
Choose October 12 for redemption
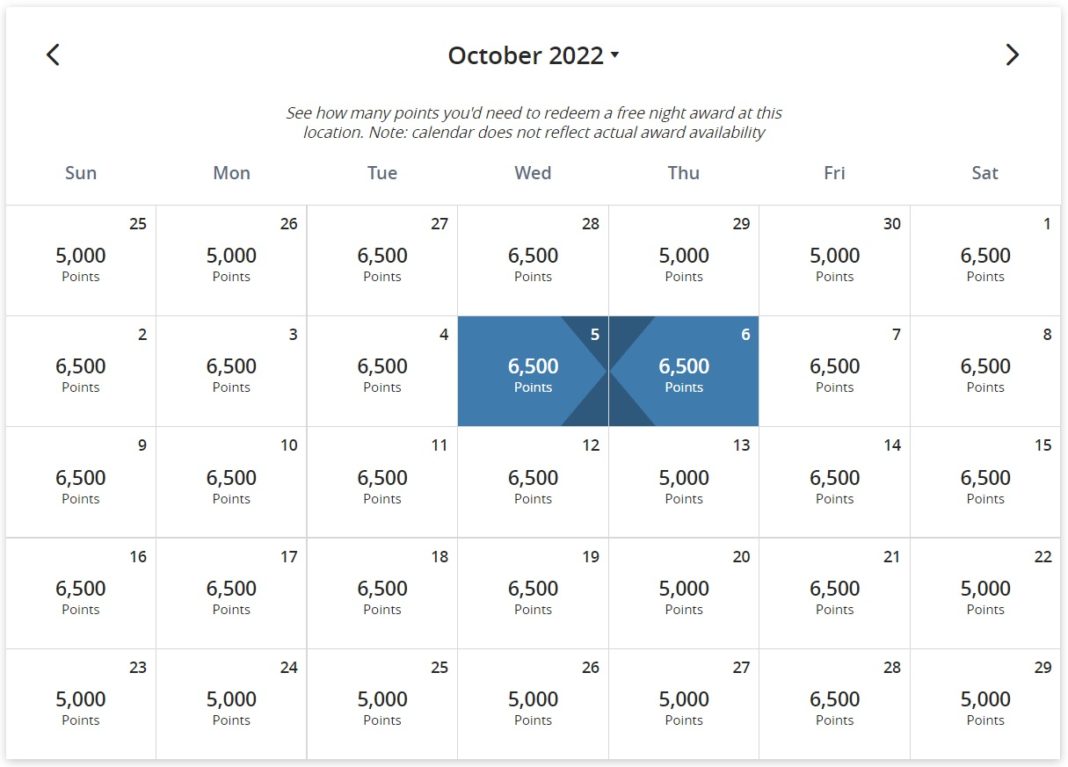(533, 481)
